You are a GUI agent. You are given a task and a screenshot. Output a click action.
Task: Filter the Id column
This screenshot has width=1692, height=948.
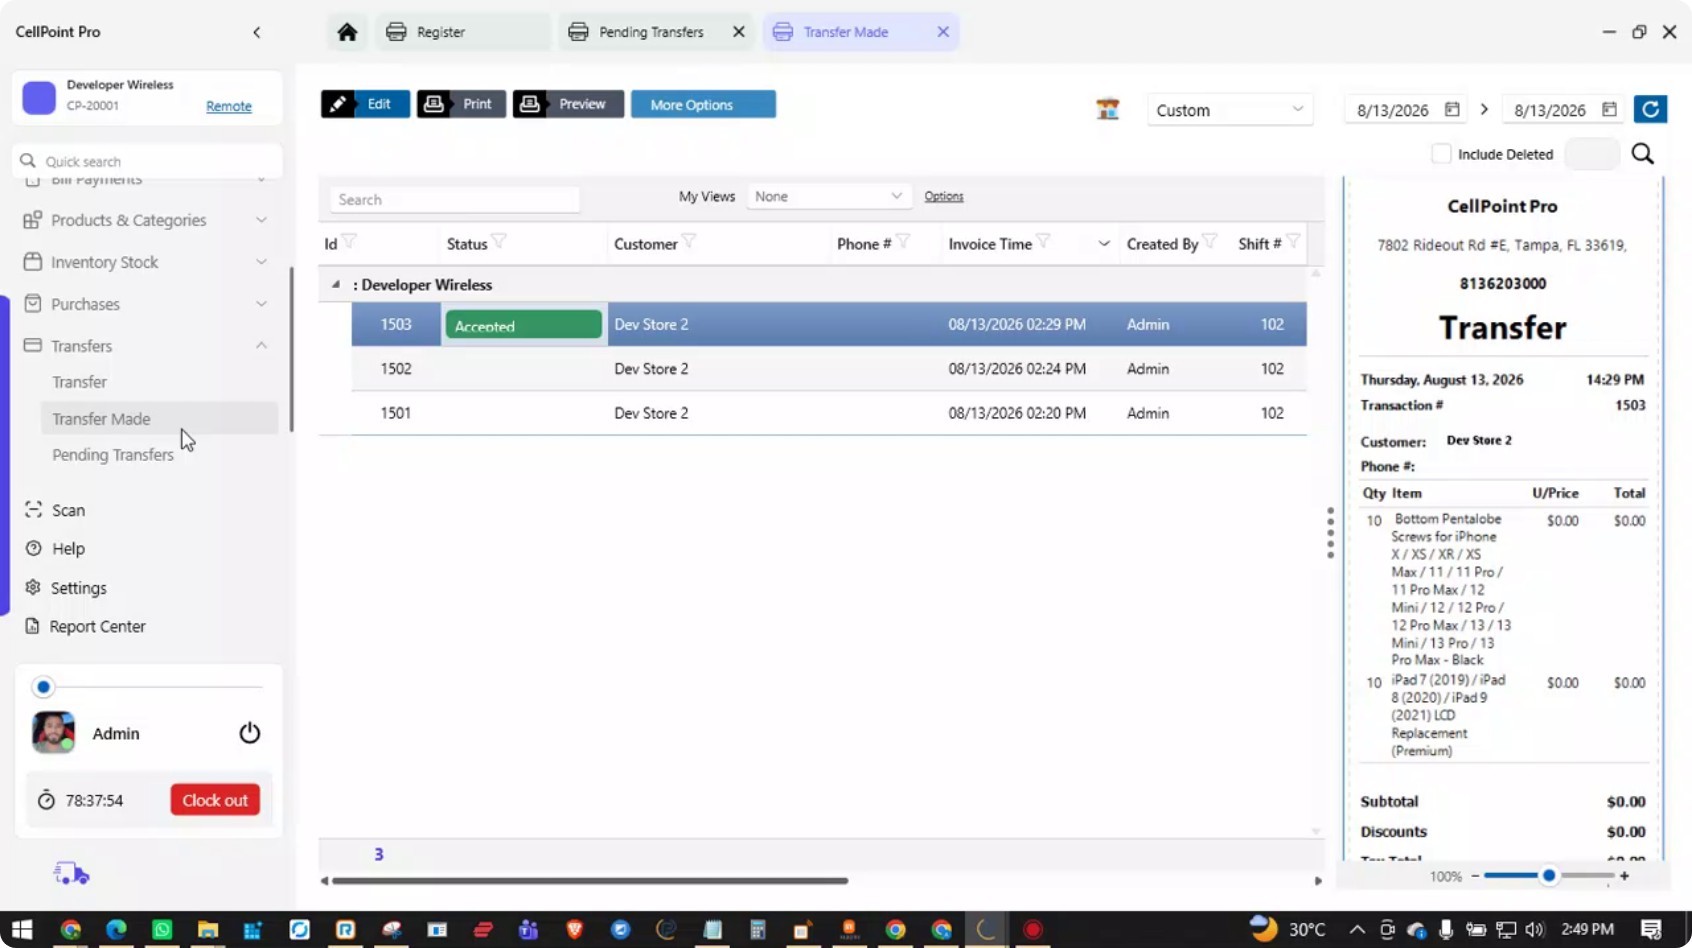[349, 242]
